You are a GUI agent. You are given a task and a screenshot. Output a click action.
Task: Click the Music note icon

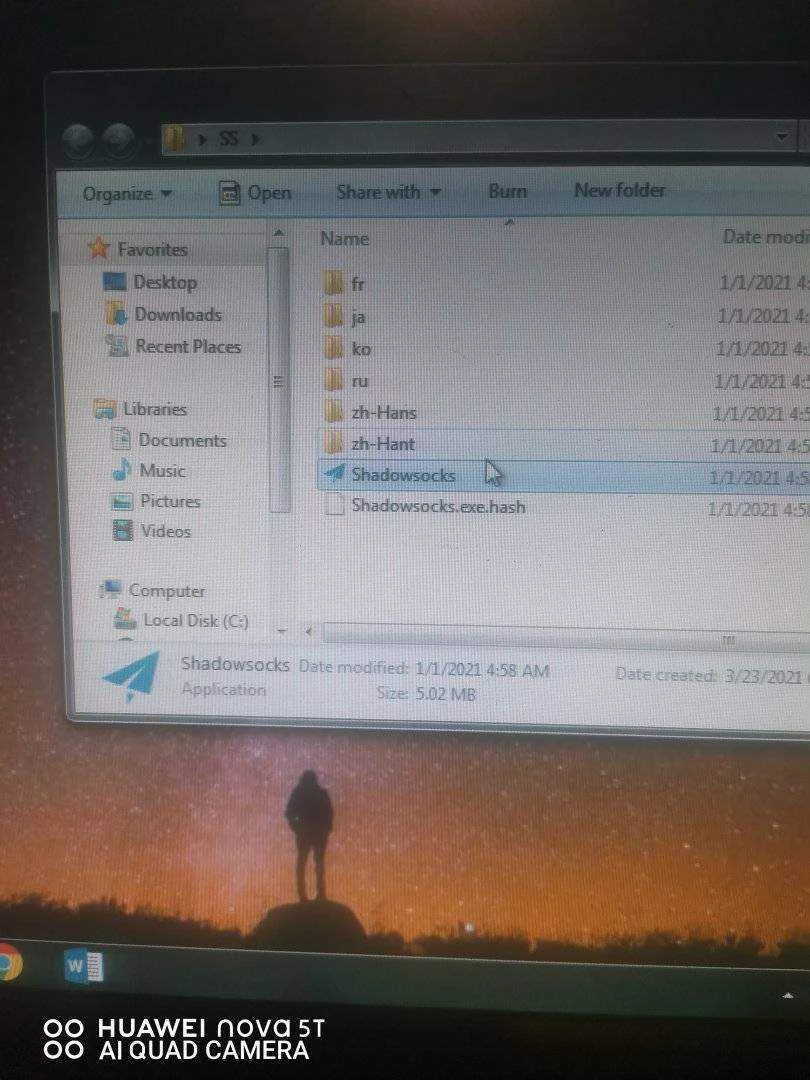point(121,470)
